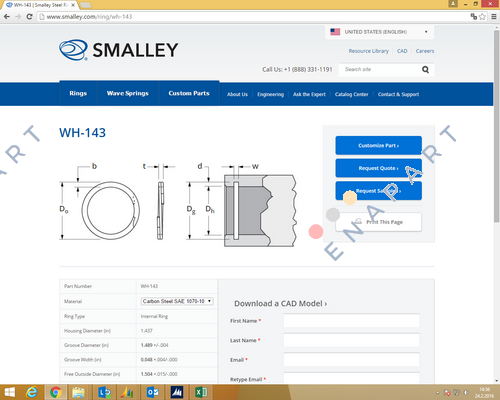
Task: Click the Customize Part button
Action: coord(378,145)
